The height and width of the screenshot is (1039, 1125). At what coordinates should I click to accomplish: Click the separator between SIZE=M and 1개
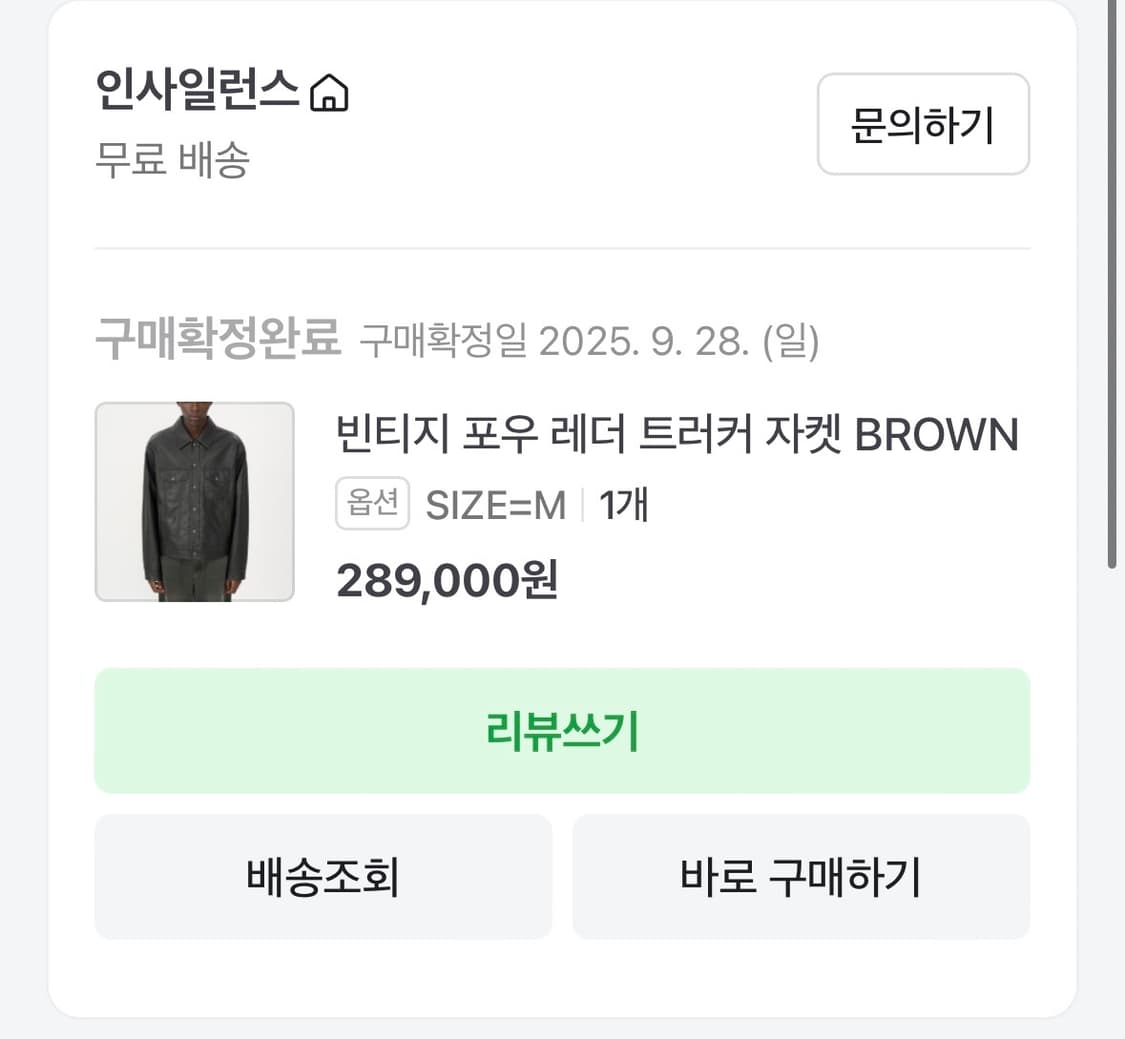pyautogui.click(x=583, y=505)
